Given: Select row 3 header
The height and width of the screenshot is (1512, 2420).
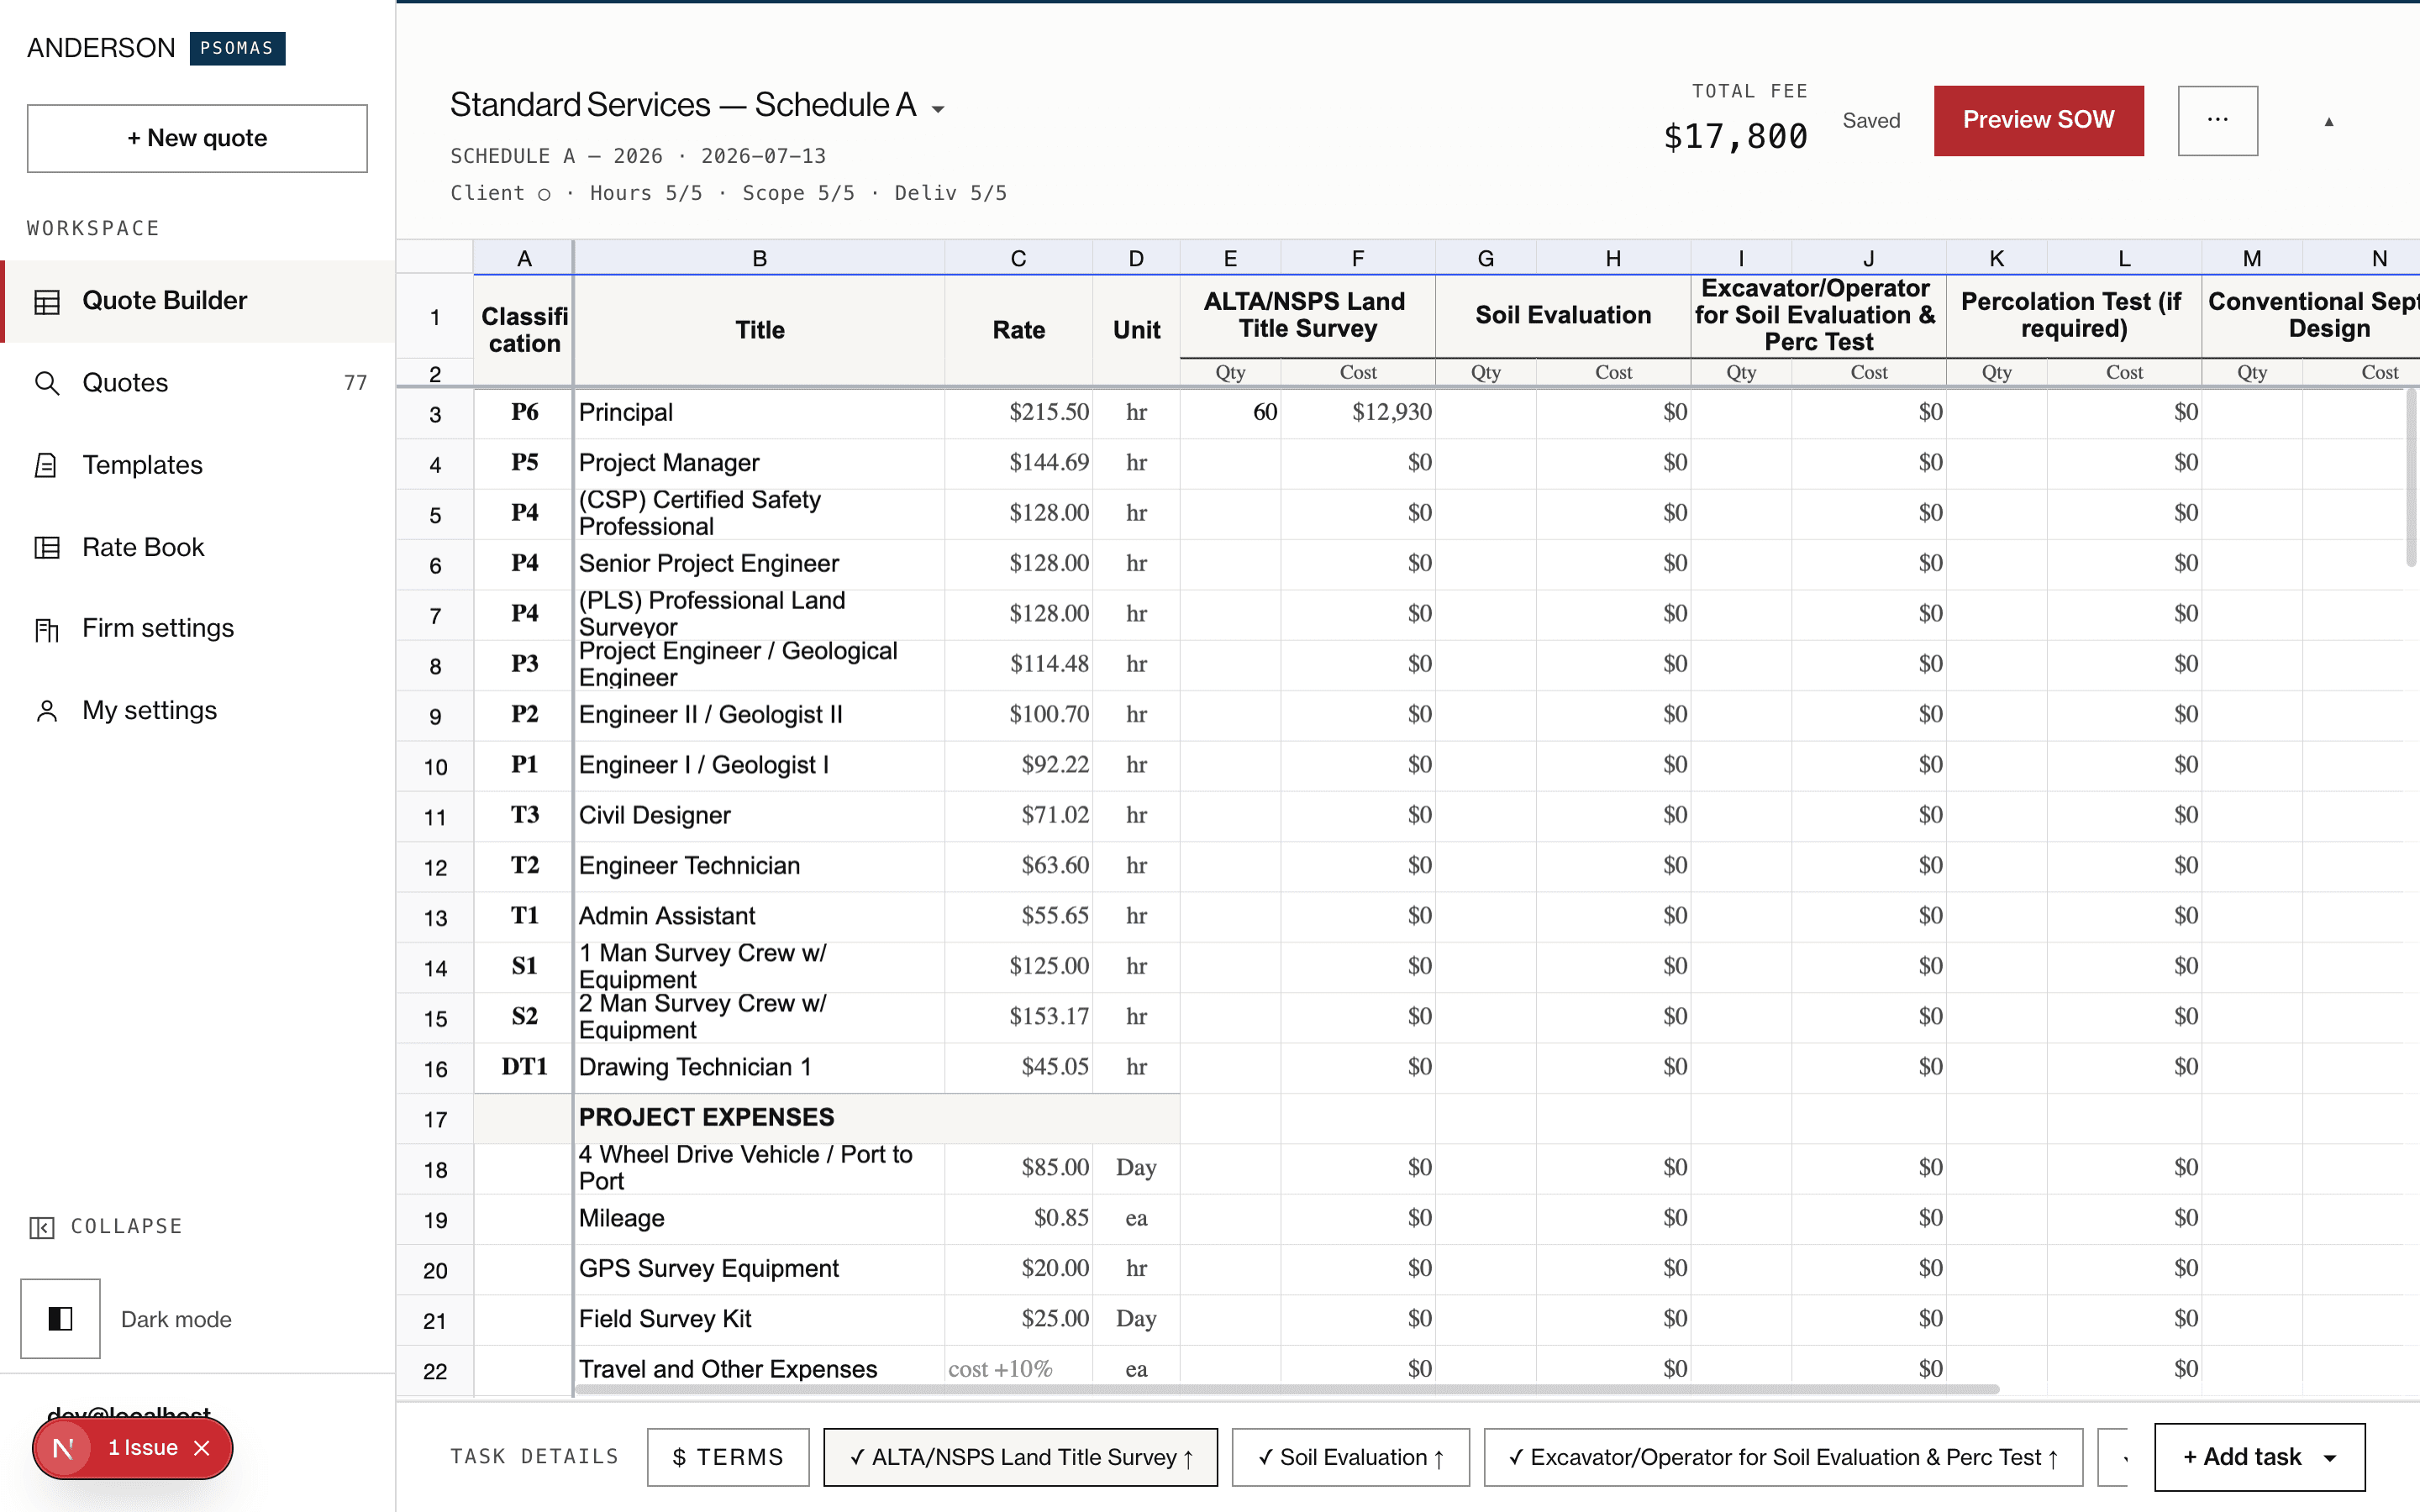Looking at the screenshot, I should (x=435, y=414).
